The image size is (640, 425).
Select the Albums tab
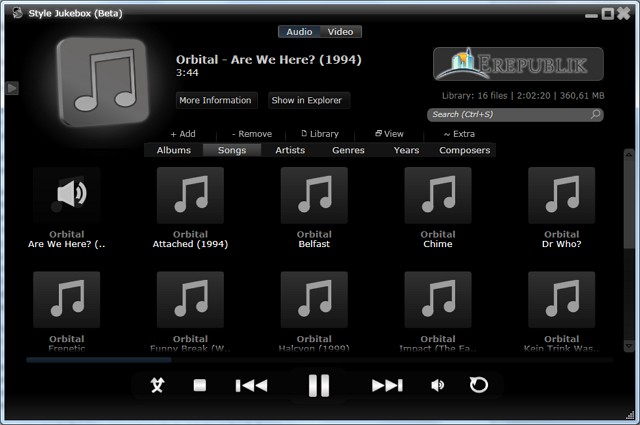click(x=174, y=150)
